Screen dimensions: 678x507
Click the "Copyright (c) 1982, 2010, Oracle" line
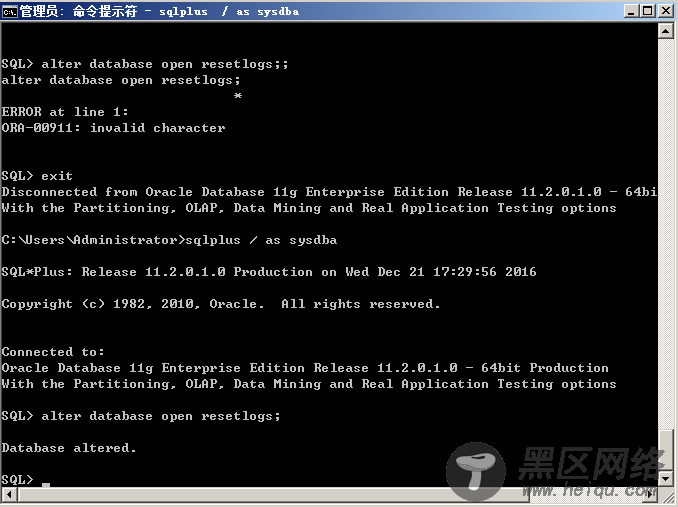point(221,304)
